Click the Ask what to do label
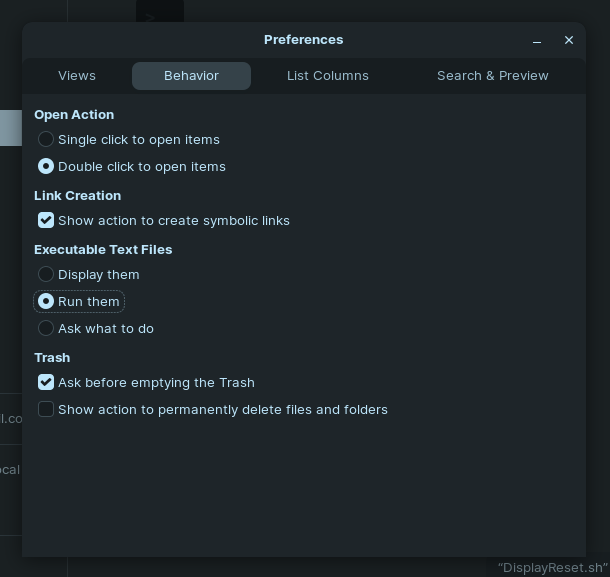This screenshot has width=610, height=577. [x=106, y=329]
